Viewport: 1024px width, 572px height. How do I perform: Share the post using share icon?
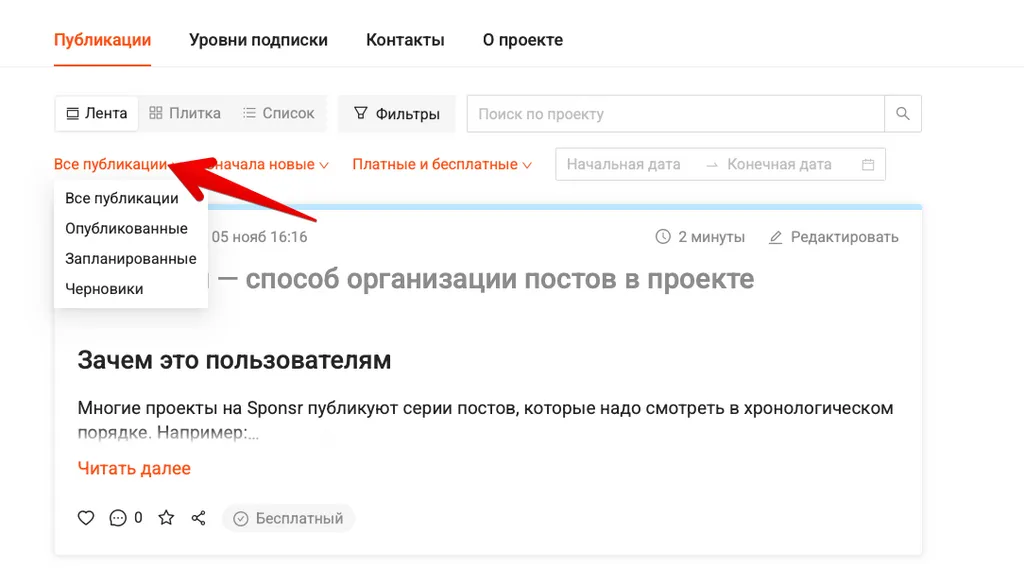(198, 518)
